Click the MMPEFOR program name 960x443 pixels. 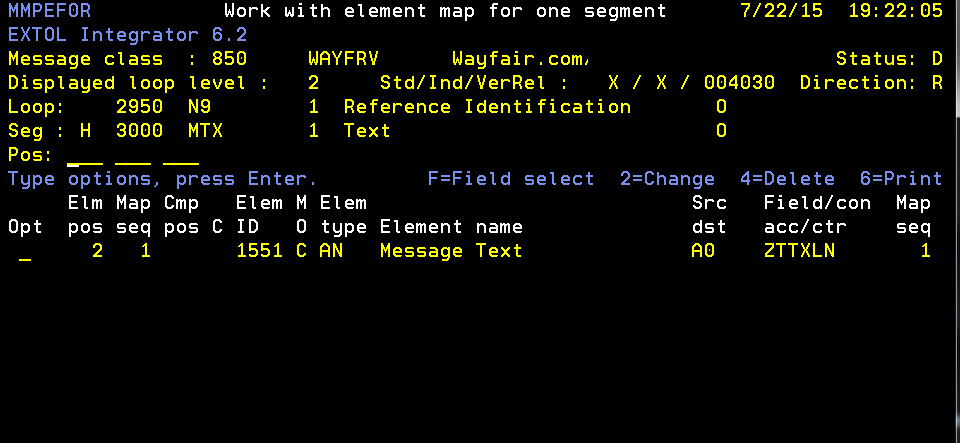pyautogui.click(x=50, y=11)
